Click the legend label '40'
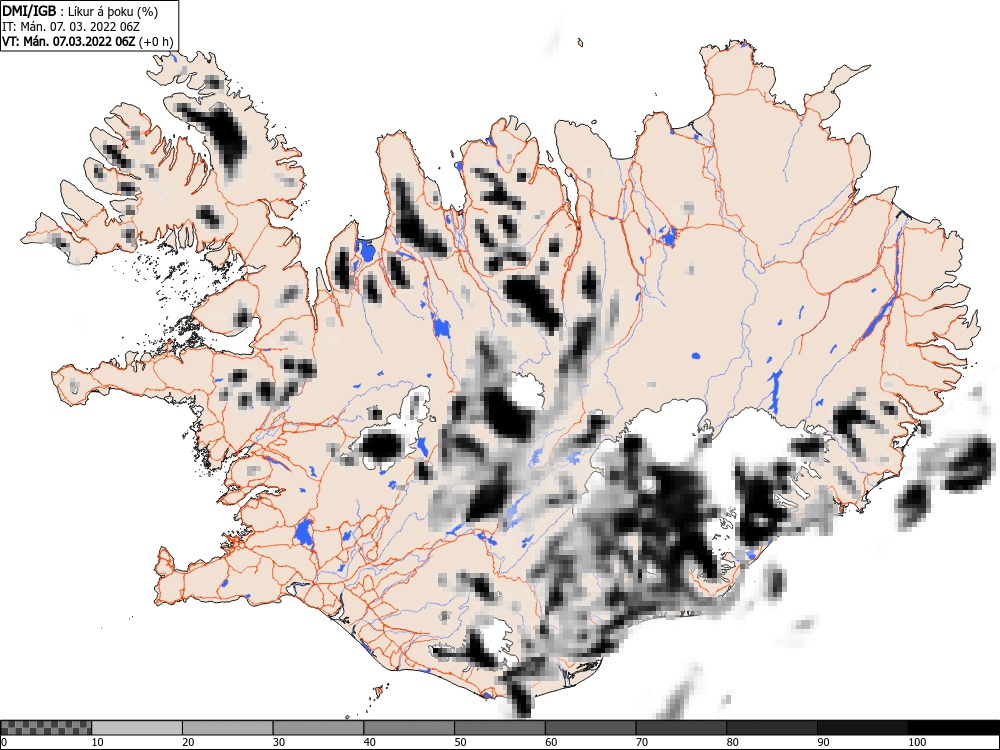Image resolution: width=1000 pixels, height=750 pixels. 369,742
